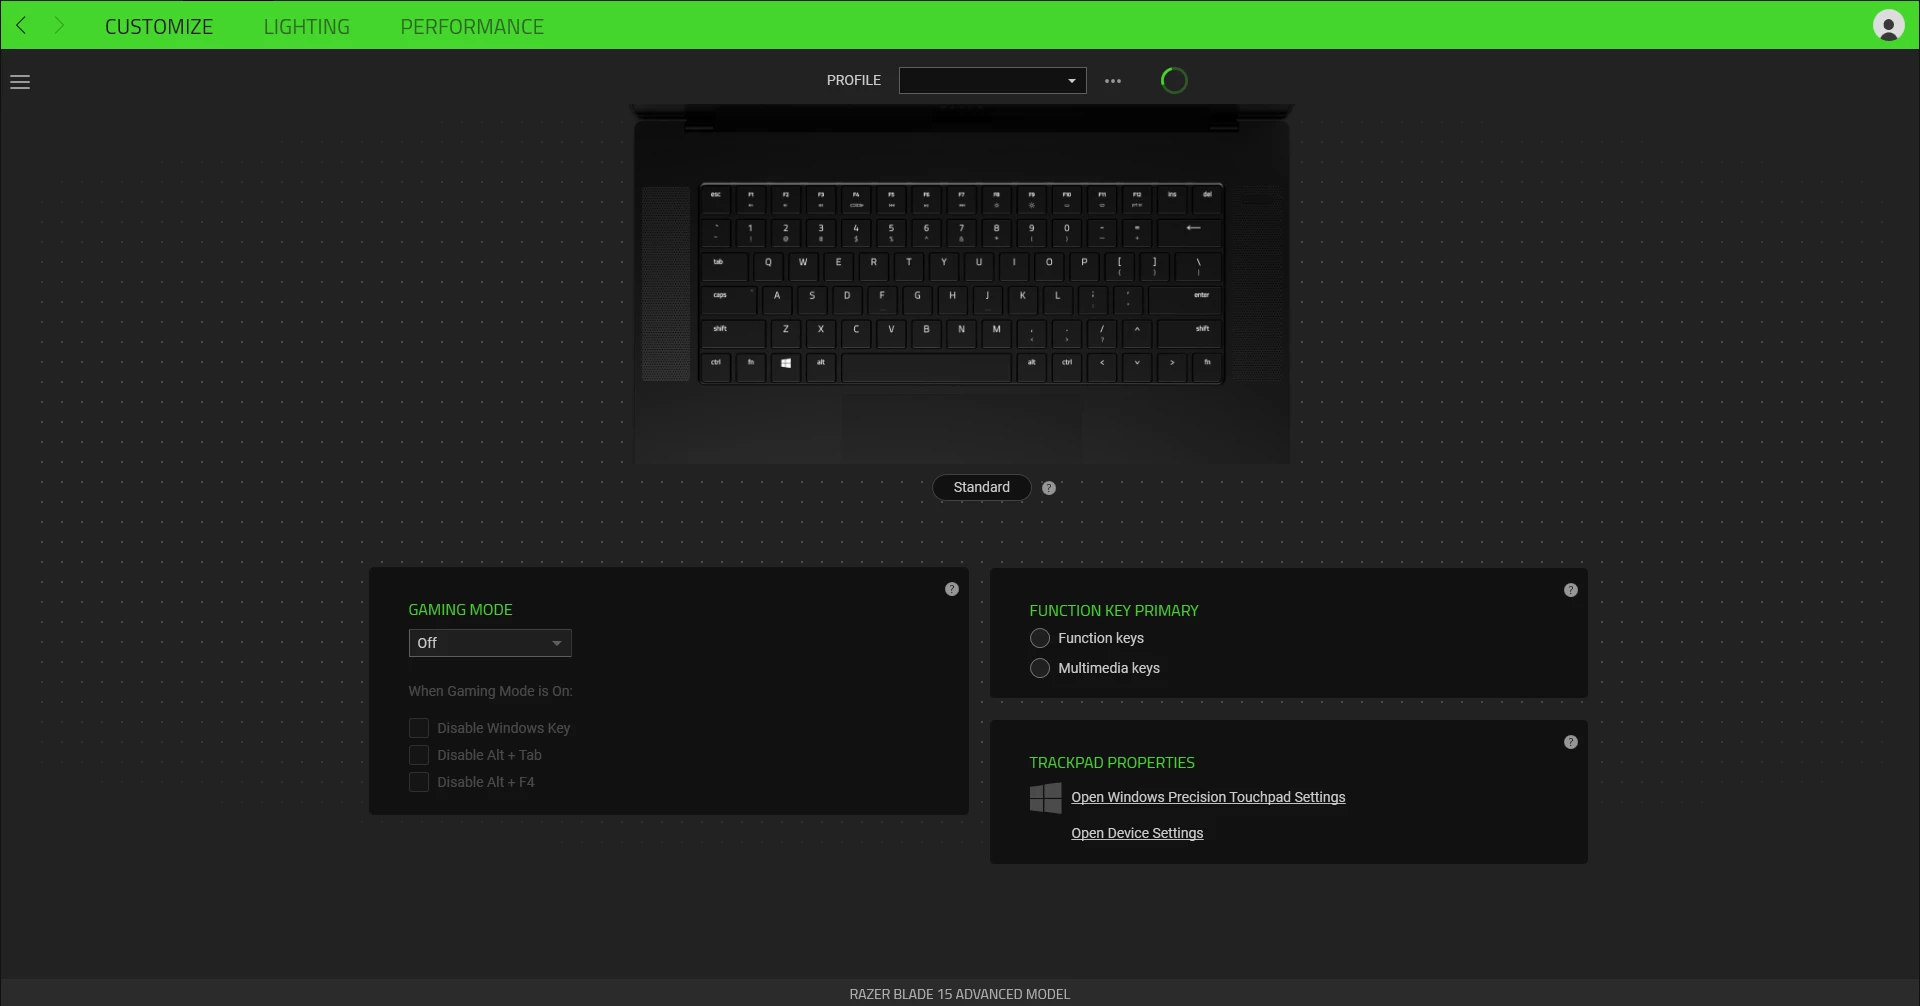Screen dimensions: 1920x1006
Task: Select the A key on keyboard
Action: [777, 299]
